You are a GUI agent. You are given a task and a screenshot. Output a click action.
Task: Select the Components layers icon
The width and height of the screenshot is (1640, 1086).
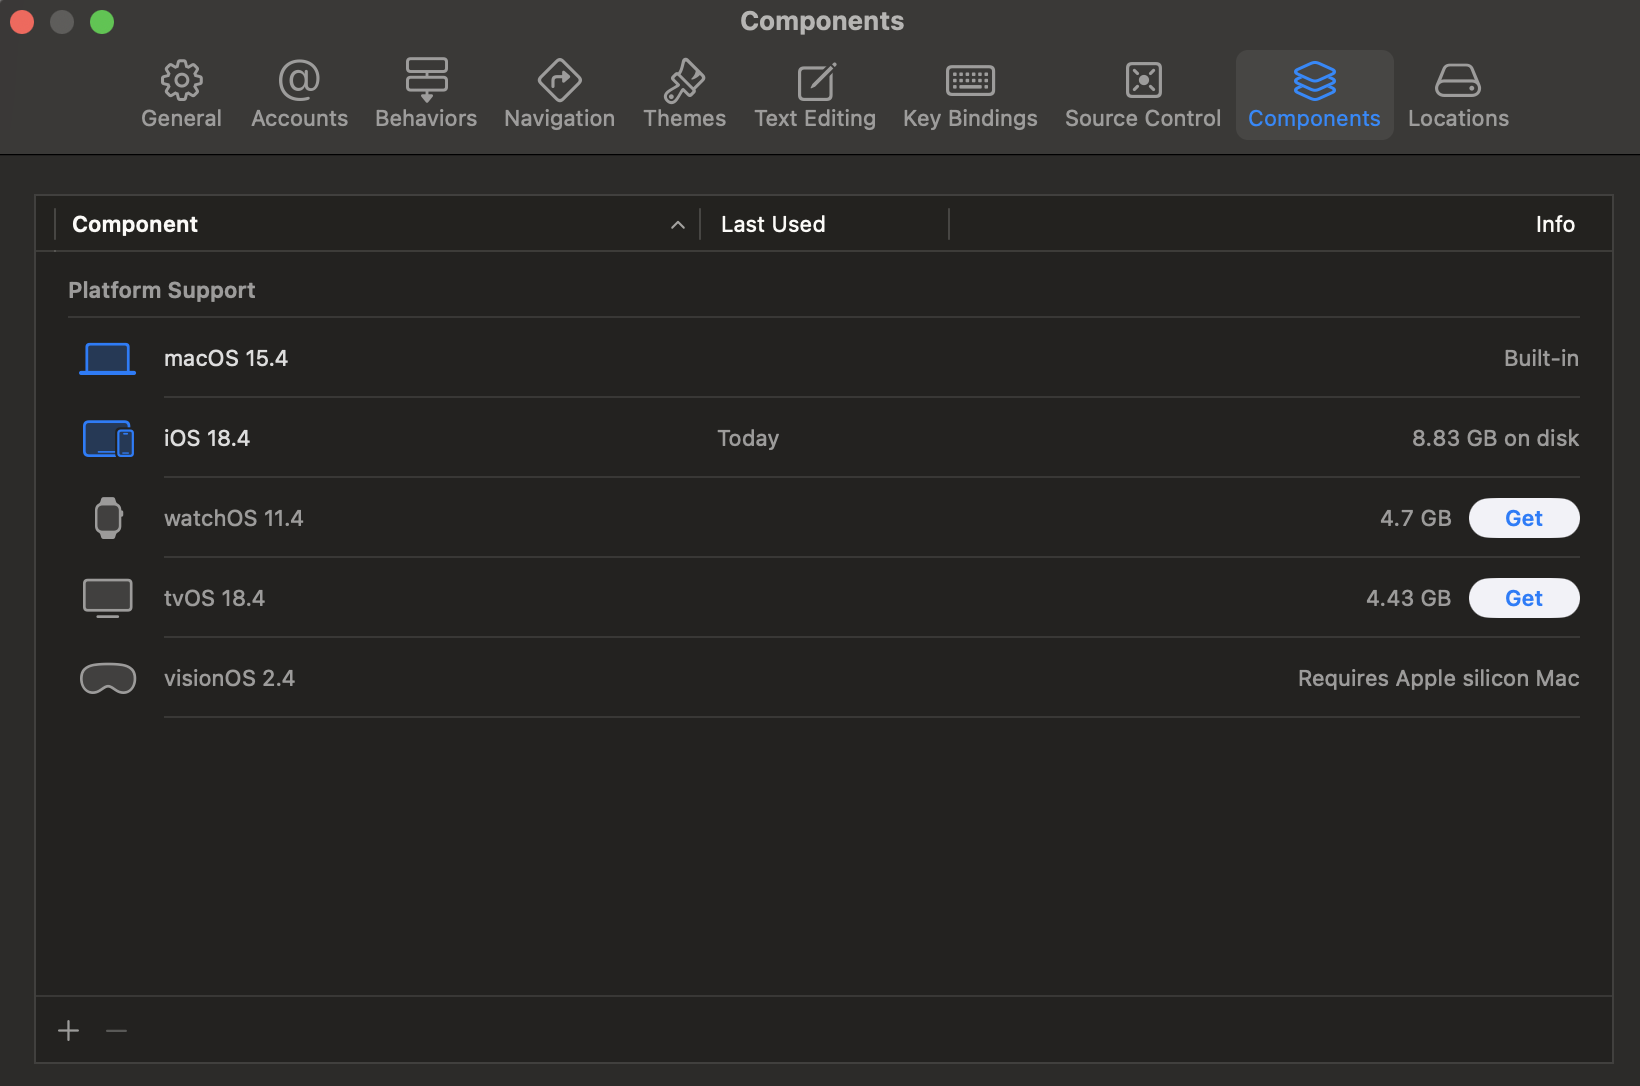1314,80
